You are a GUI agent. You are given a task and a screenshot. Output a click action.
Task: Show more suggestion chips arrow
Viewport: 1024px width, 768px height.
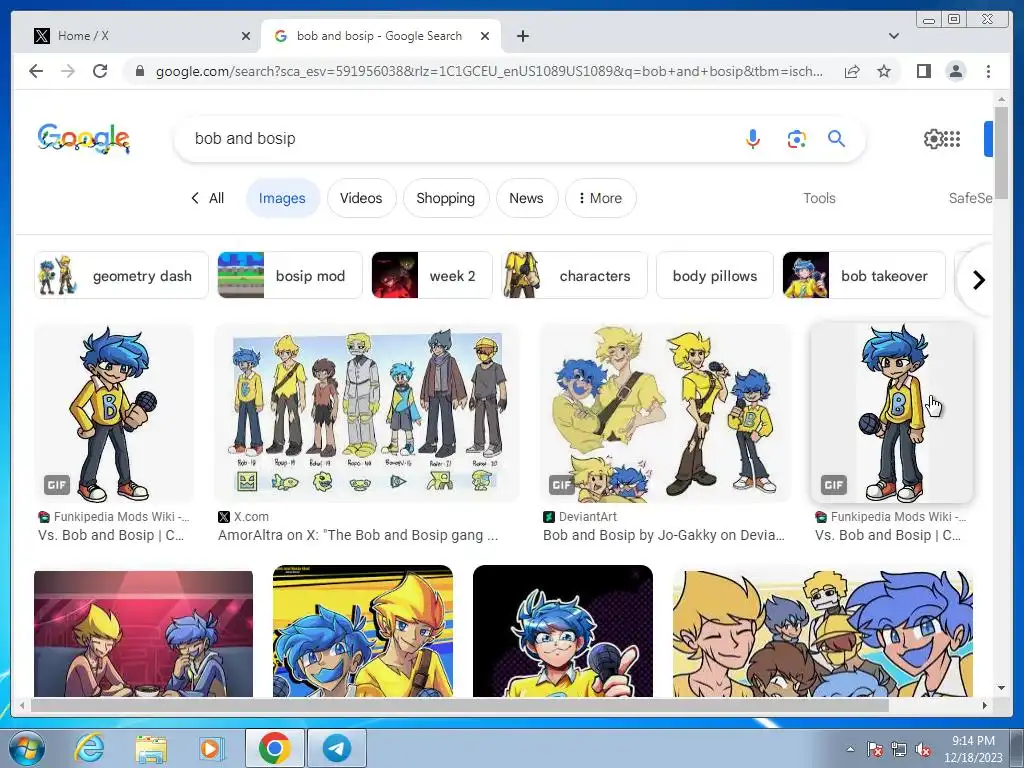(x=978, y=280)
